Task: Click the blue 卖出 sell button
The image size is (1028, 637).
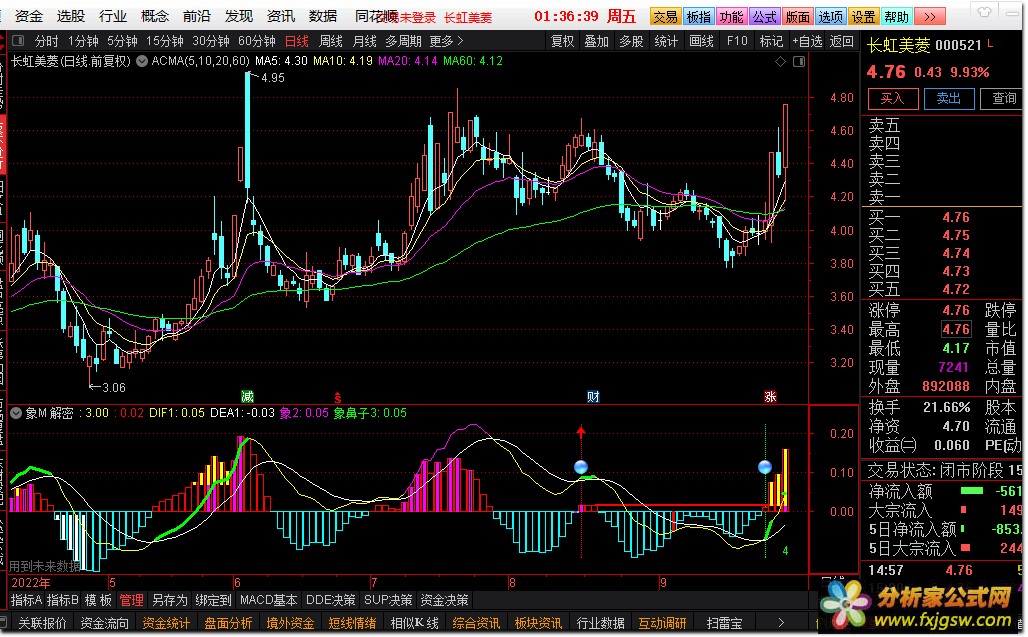Action: point(948,99)
